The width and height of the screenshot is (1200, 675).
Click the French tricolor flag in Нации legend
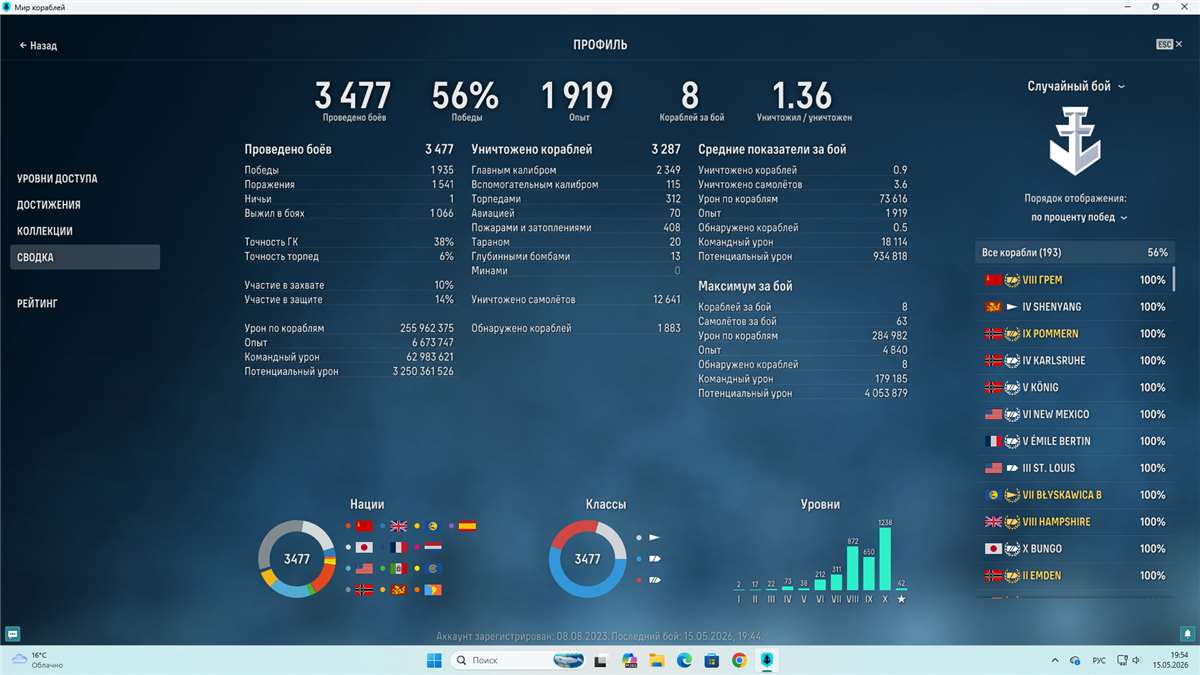pyautogui.click(x=398, y=548)
